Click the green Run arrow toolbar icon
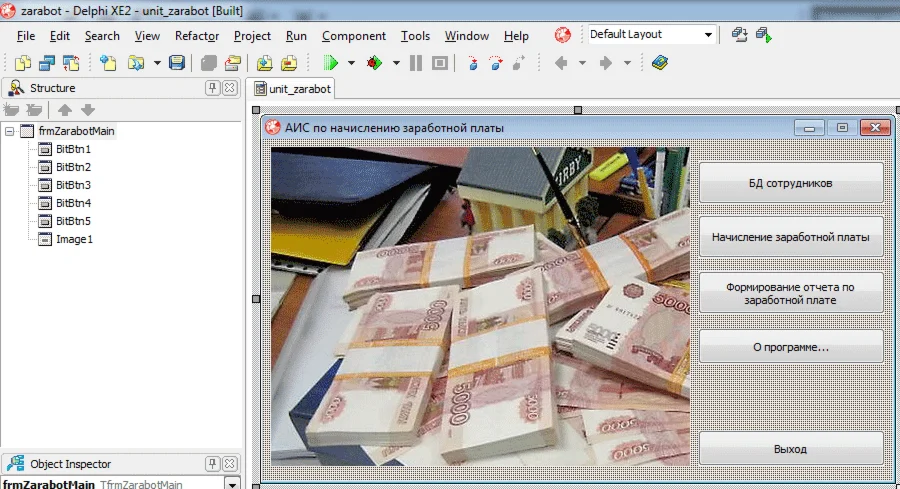The image size is (900, 489). pos(331,63)
